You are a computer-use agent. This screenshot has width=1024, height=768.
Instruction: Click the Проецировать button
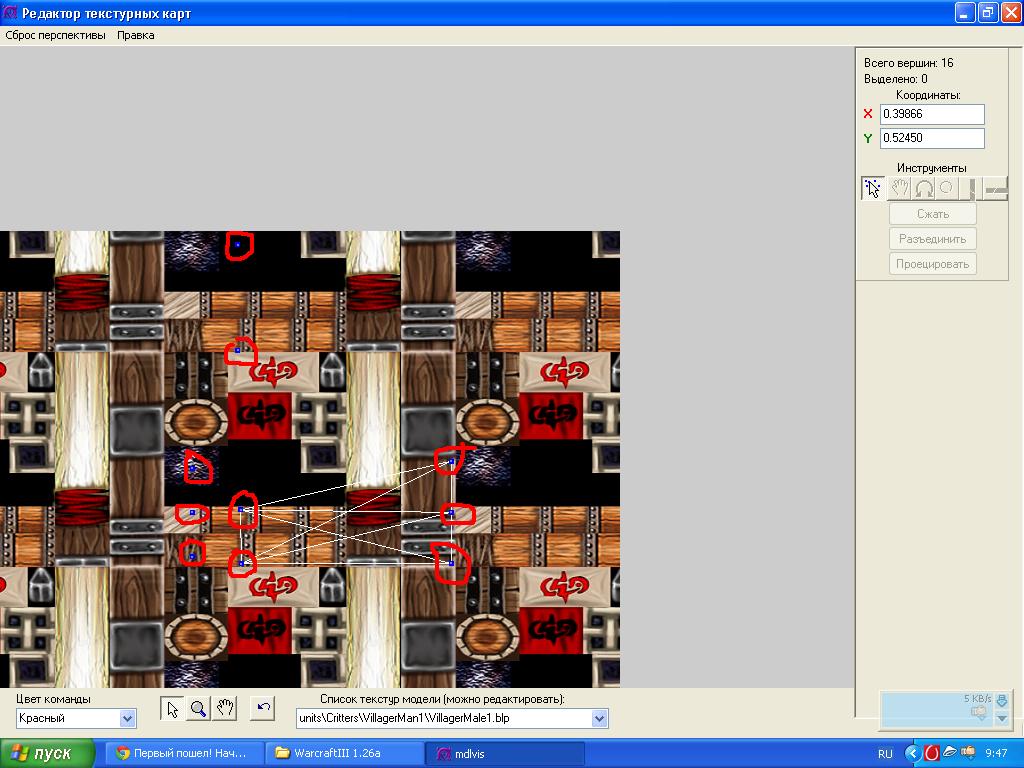click(x=933, y=264)
